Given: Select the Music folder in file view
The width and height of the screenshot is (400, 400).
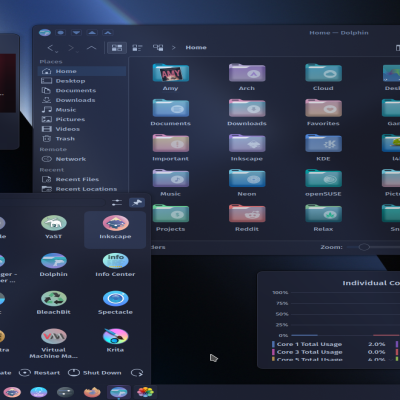Looking at the screenshot, I should (171, 179).
